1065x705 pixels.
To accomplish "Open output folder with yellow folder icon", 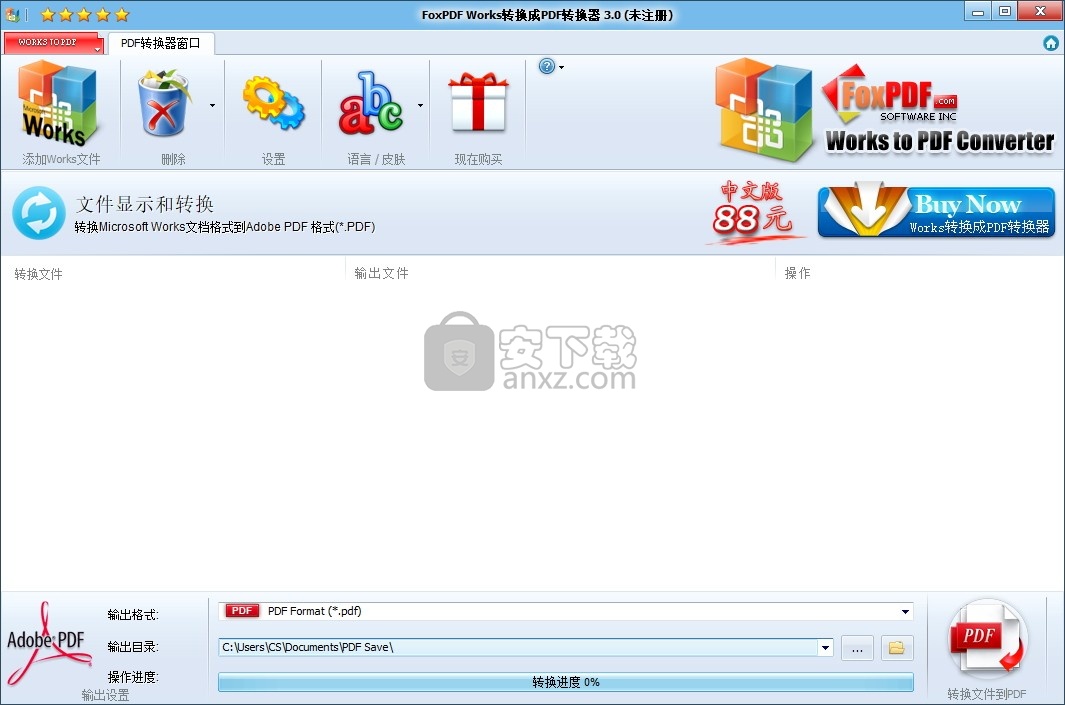I will 897,648.
